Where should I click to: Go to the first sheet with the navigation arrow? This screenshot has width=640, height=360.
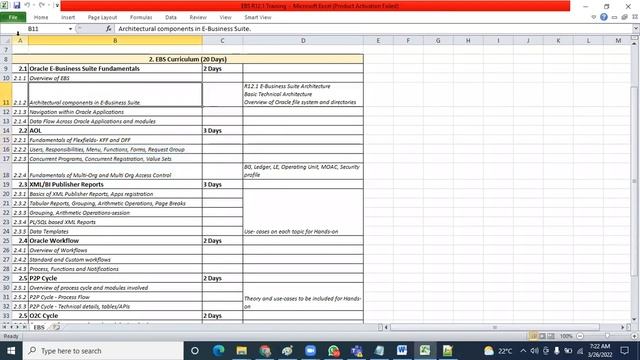[x=4, y=327]
